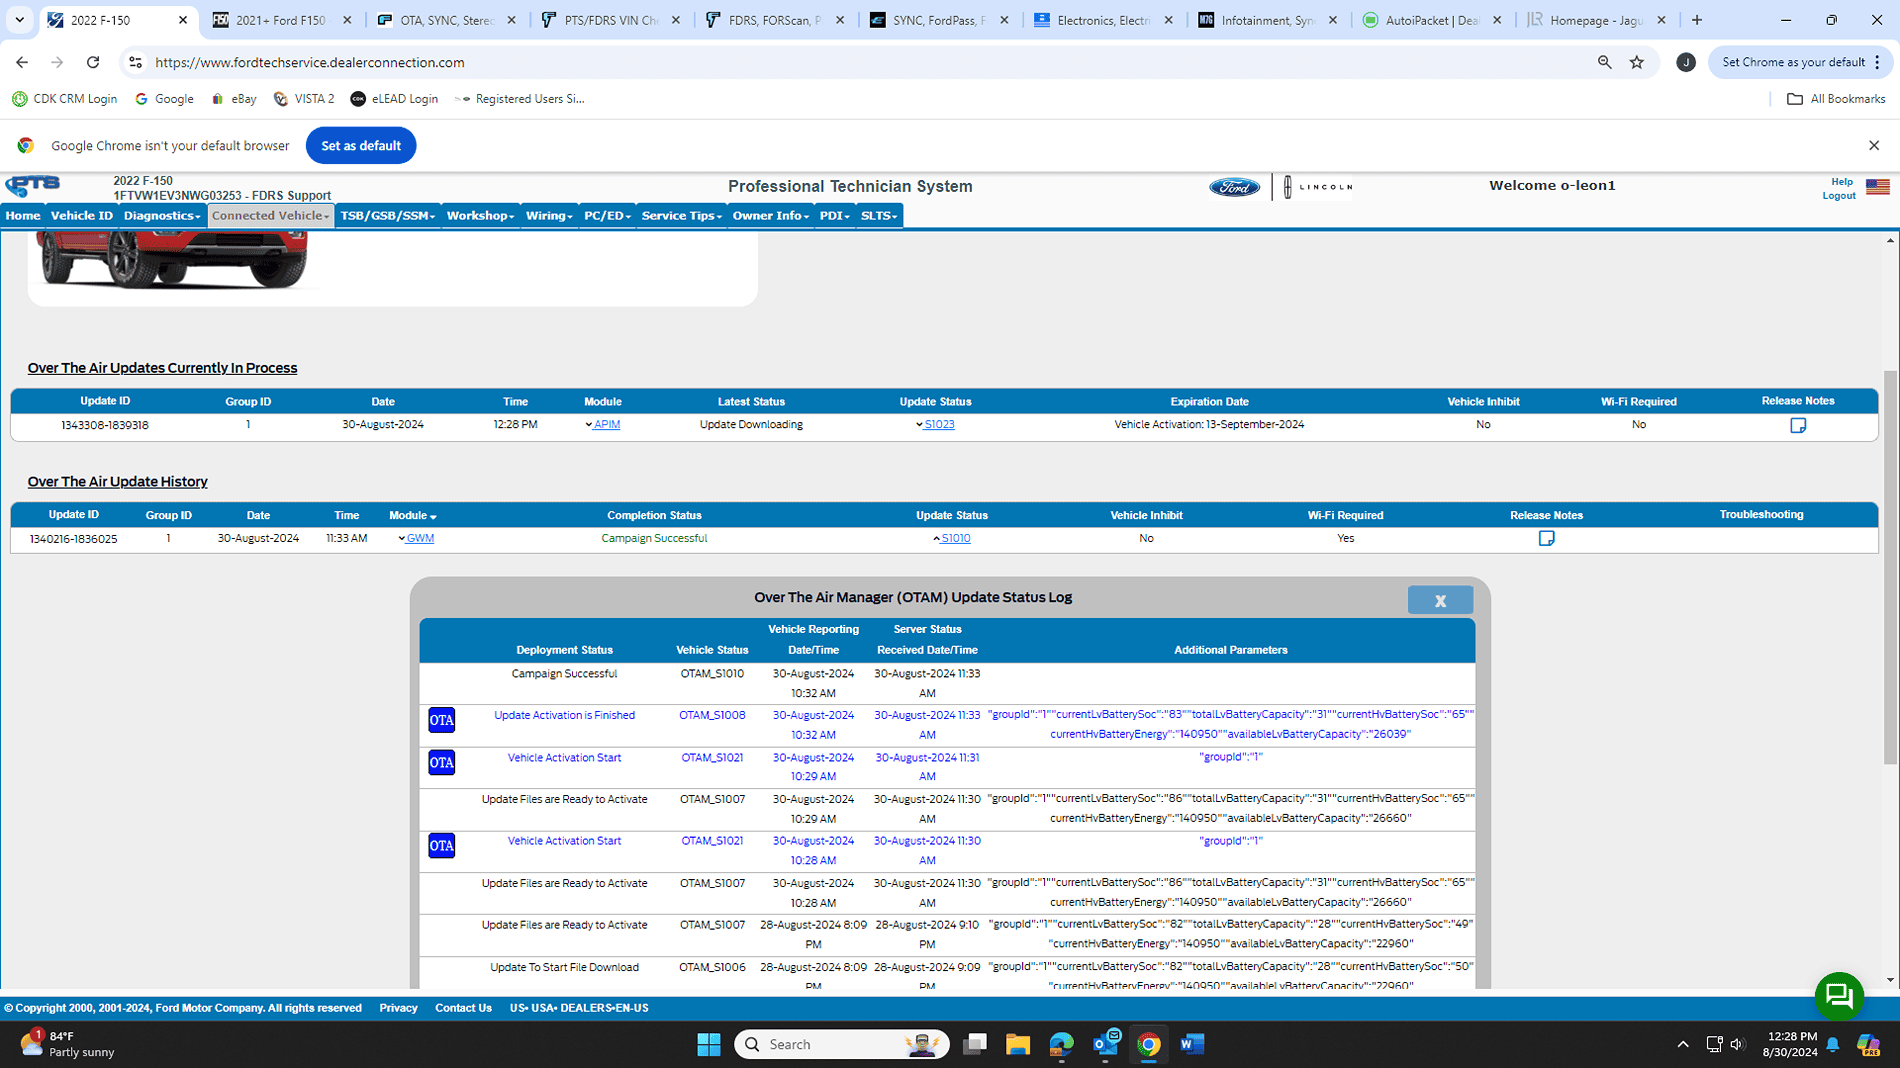Screen dimensions: 1900x1068
Task: Open release notes icon for GWM update
Action: (x=1546, y=539)
